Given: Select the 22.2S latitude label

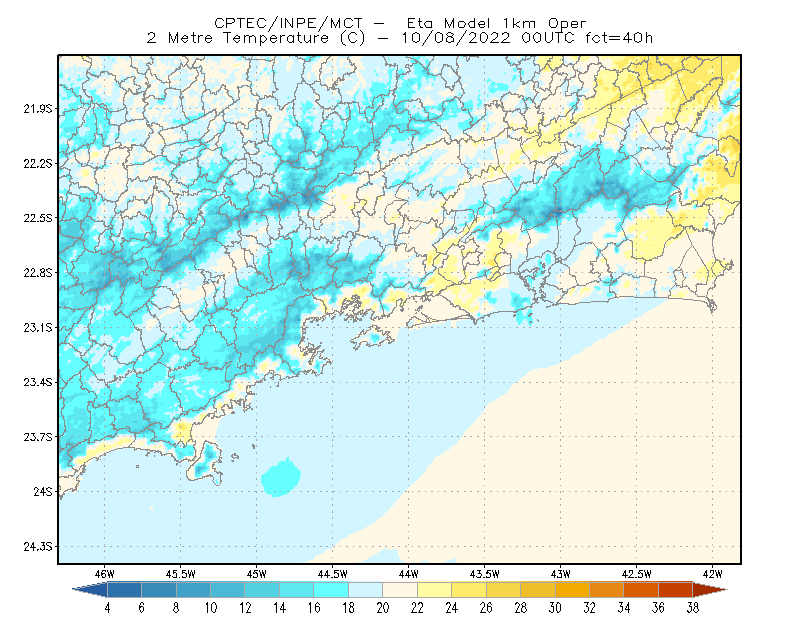Looking at the screenshot, I should click(38, 163).
